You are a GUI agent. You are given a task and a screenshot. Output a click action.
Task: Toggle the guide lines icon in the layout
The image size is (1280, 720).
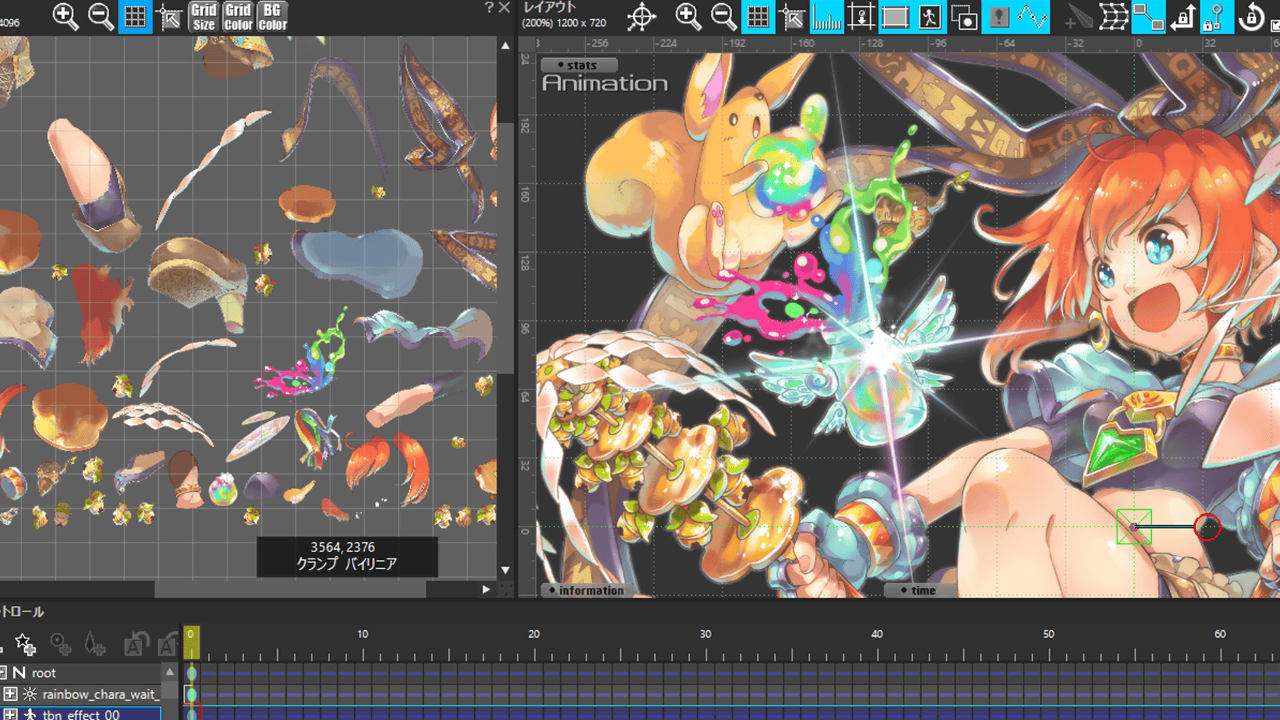click(861, 17)
